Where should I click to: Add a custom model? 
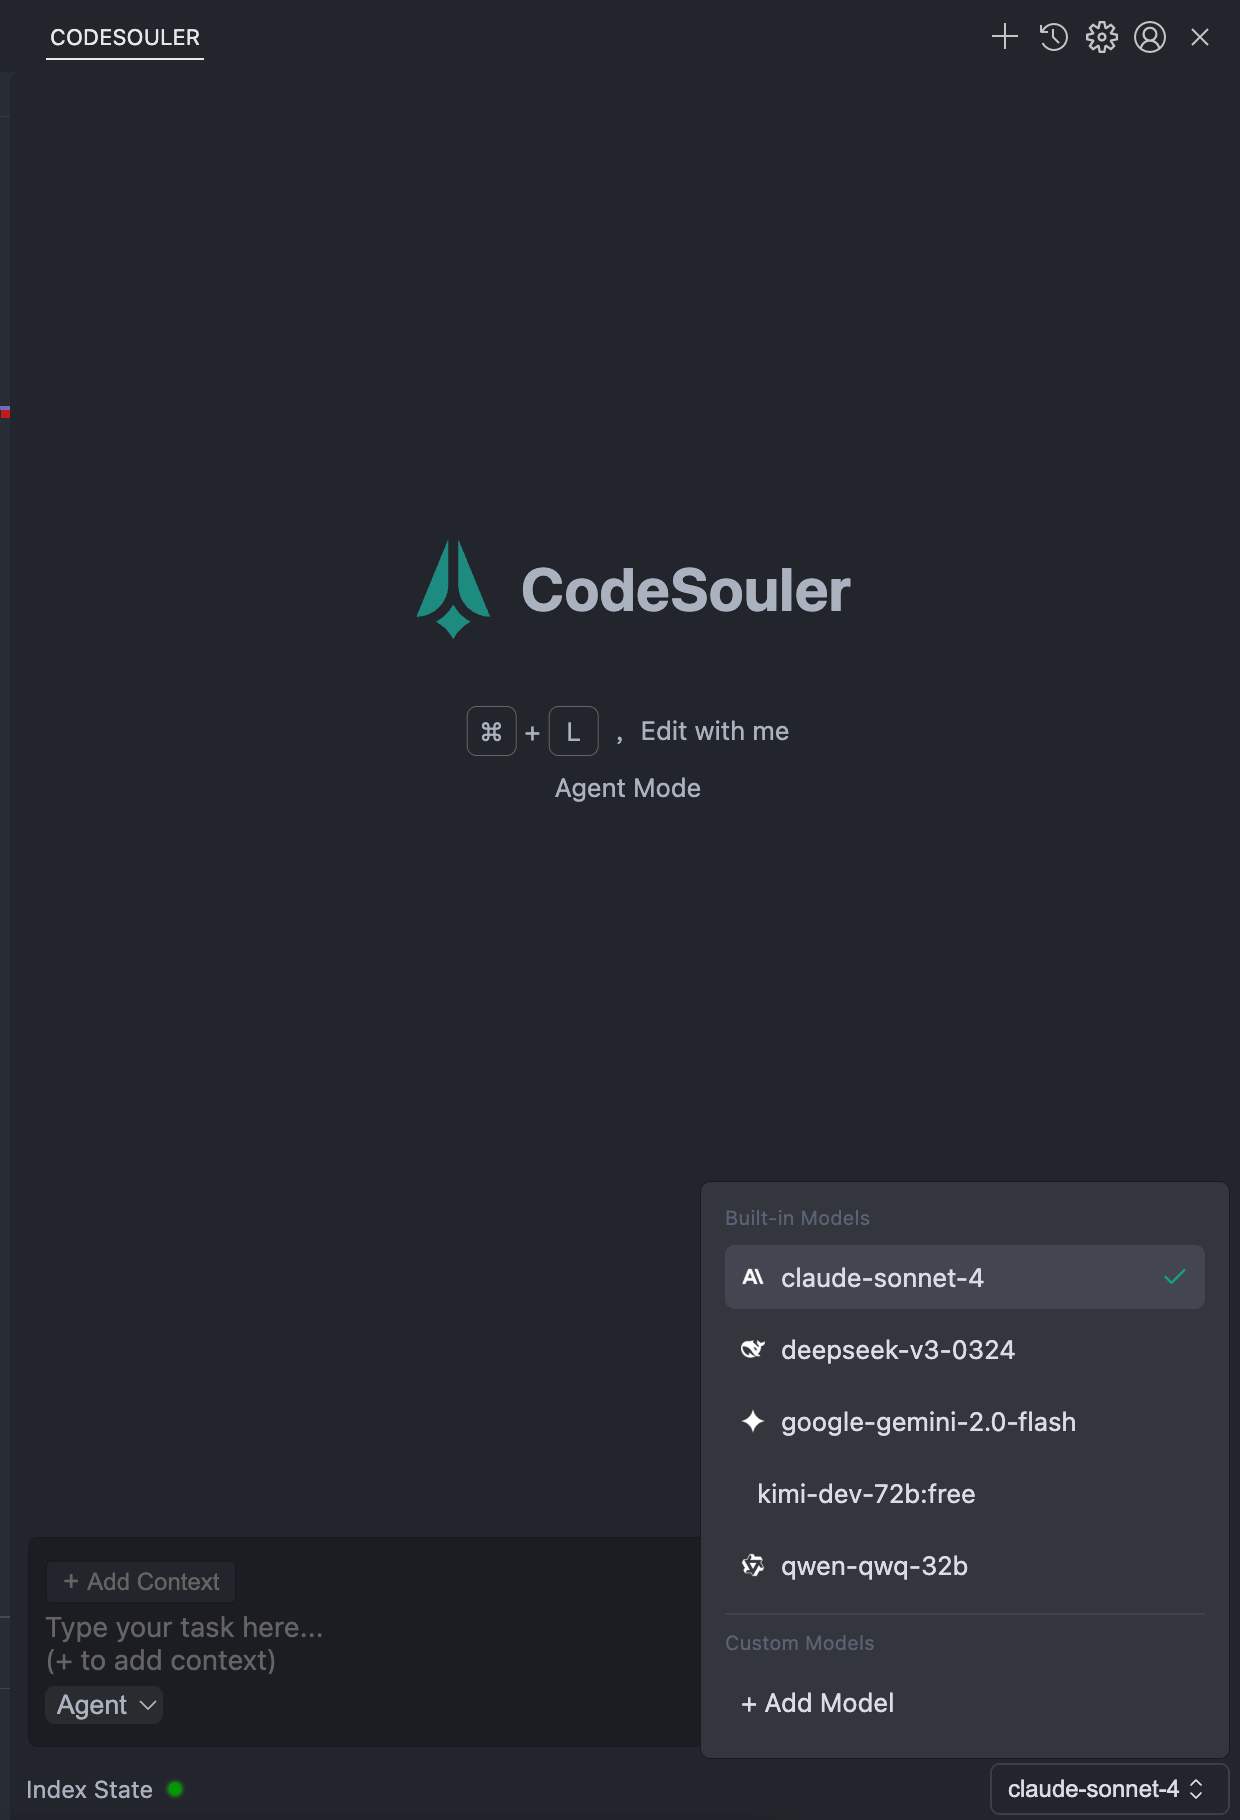818,1703
